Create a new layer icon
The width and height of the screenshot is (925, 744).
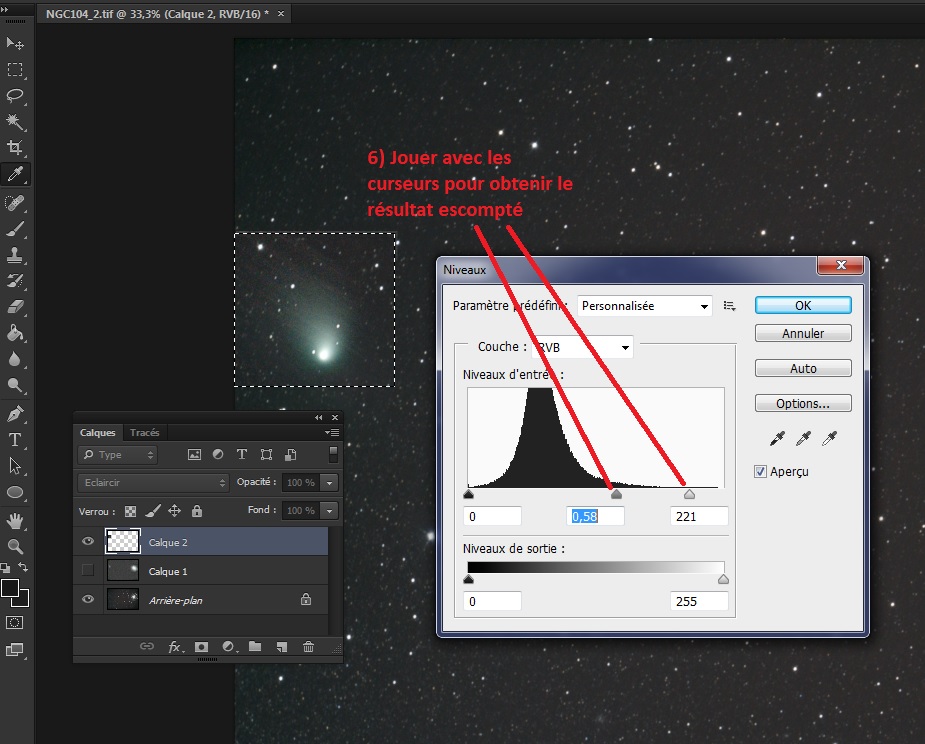(282, 647)
